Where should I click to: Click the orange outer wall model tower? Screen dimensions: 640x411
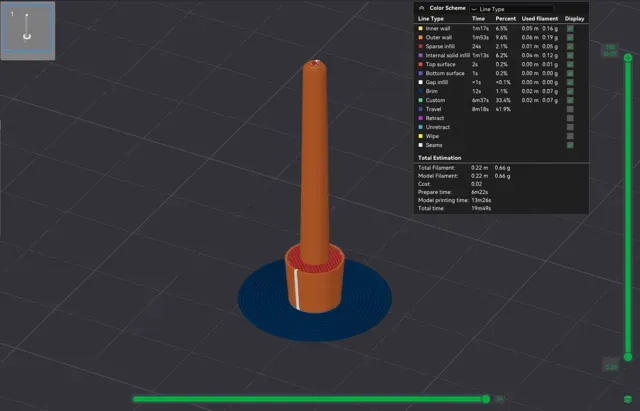(315, 163)
